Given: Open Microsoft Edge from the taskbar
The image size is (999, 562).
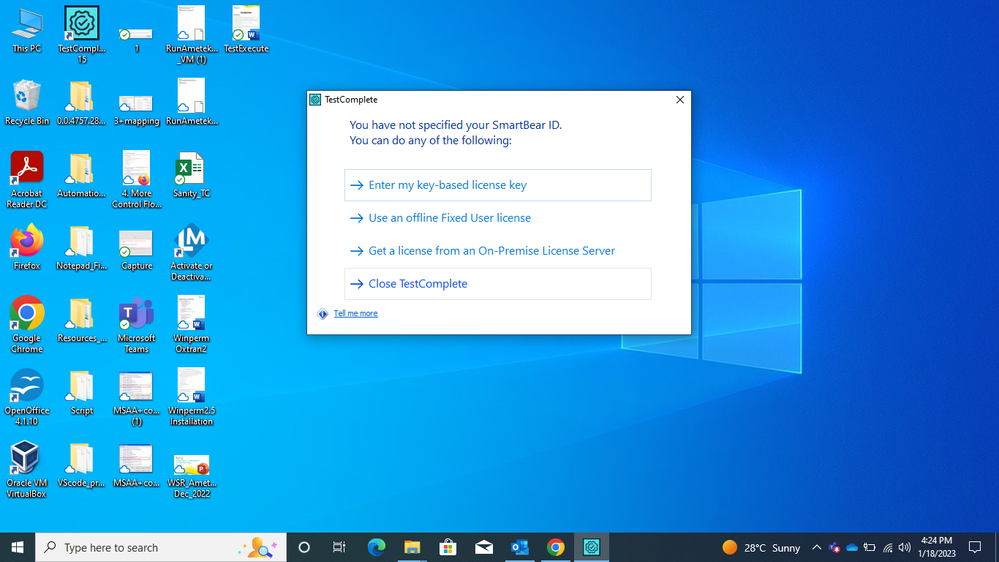Looking at the screenshot, I should point(376,547).
